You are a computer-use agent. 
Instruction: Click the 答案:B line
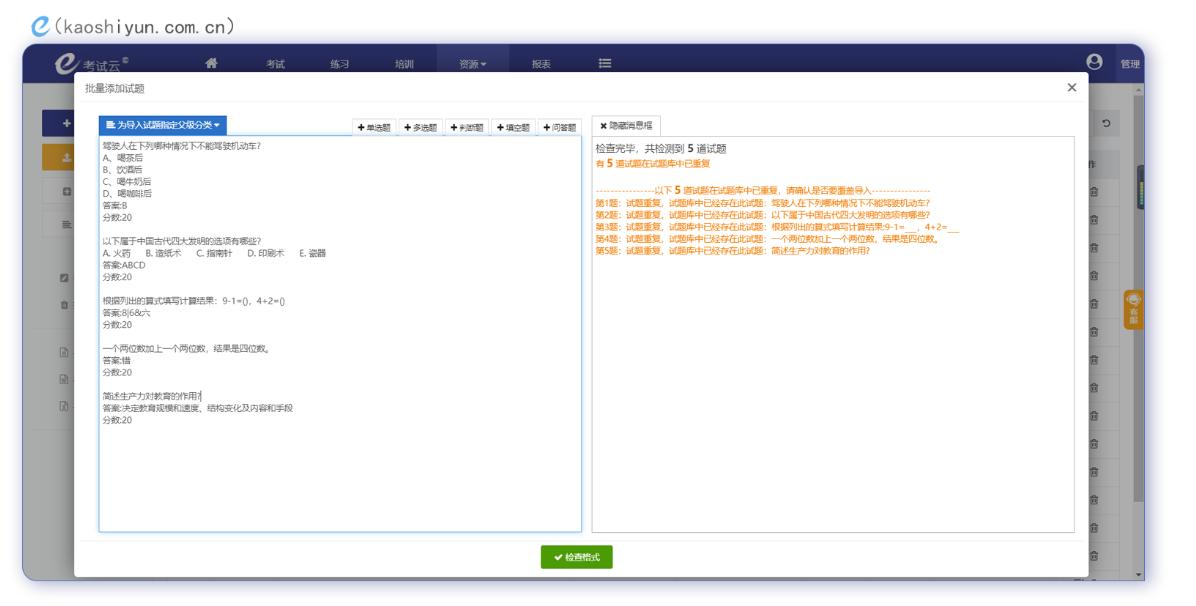click(115, 205)
